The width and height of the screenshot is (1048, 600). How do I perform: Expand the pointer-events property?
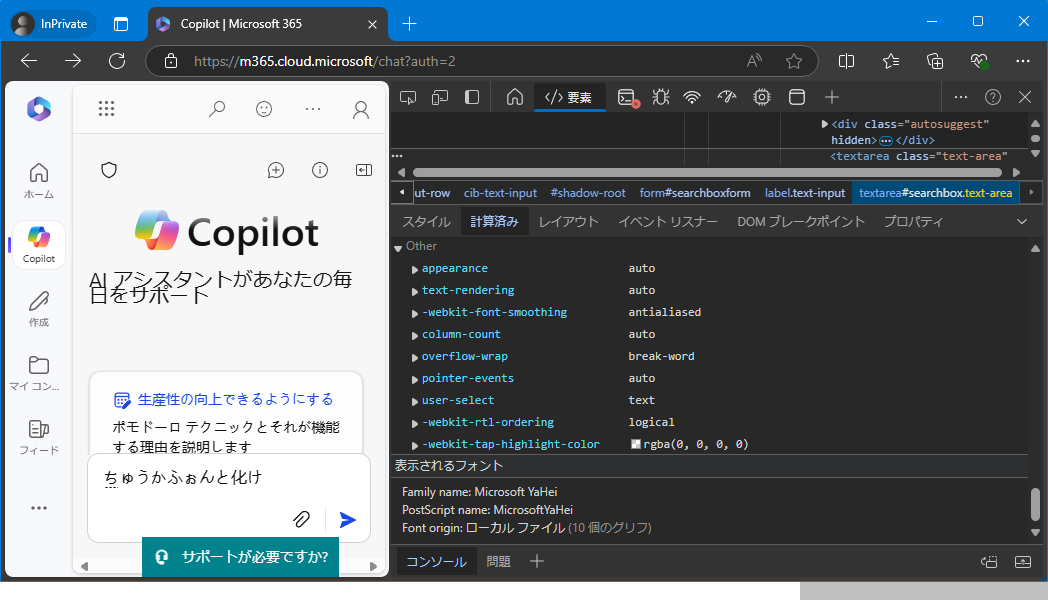[414, 380]
